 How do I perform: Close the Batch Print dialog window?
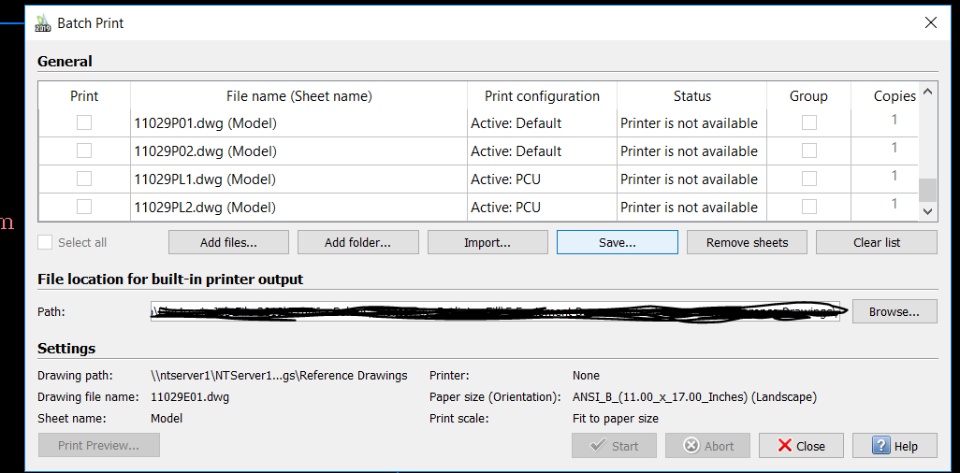click(x=931, y=23)
